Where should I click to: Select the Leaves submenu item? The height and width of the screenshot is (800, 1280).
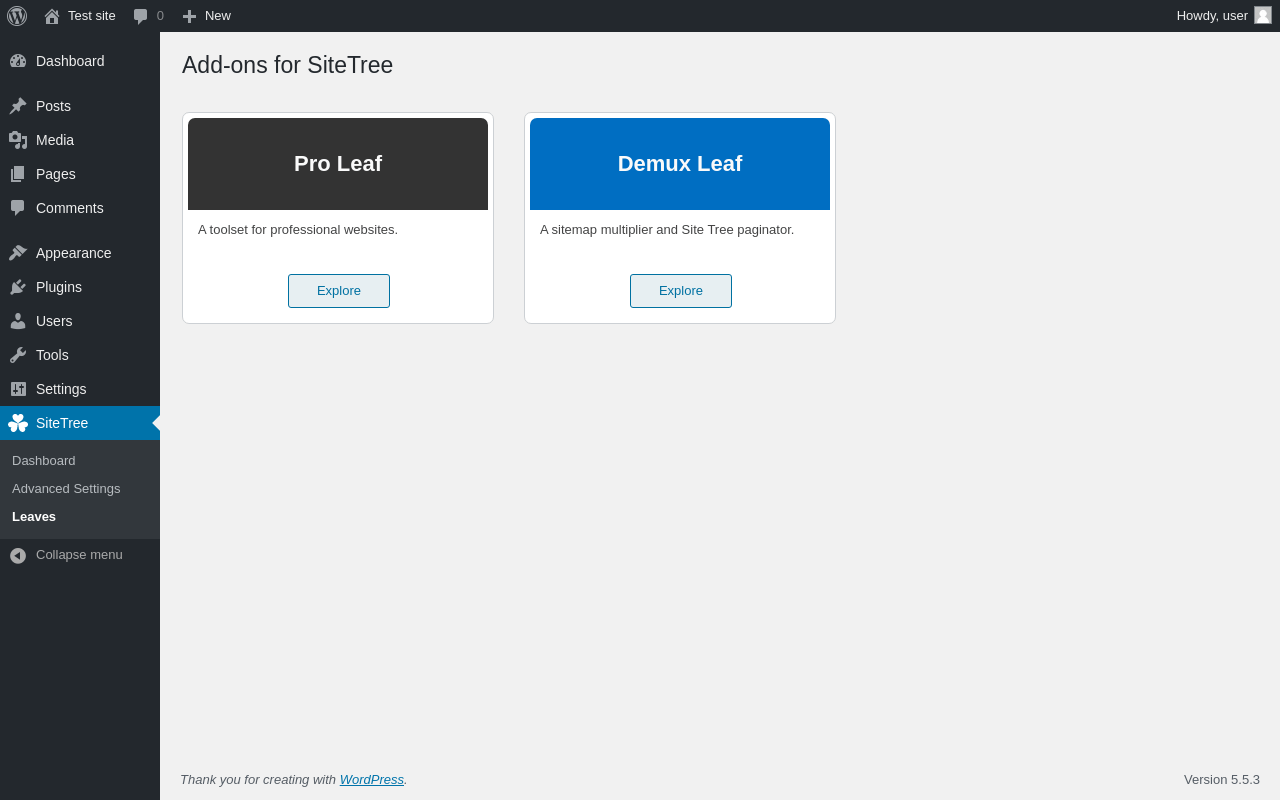(x=34, y=517)
